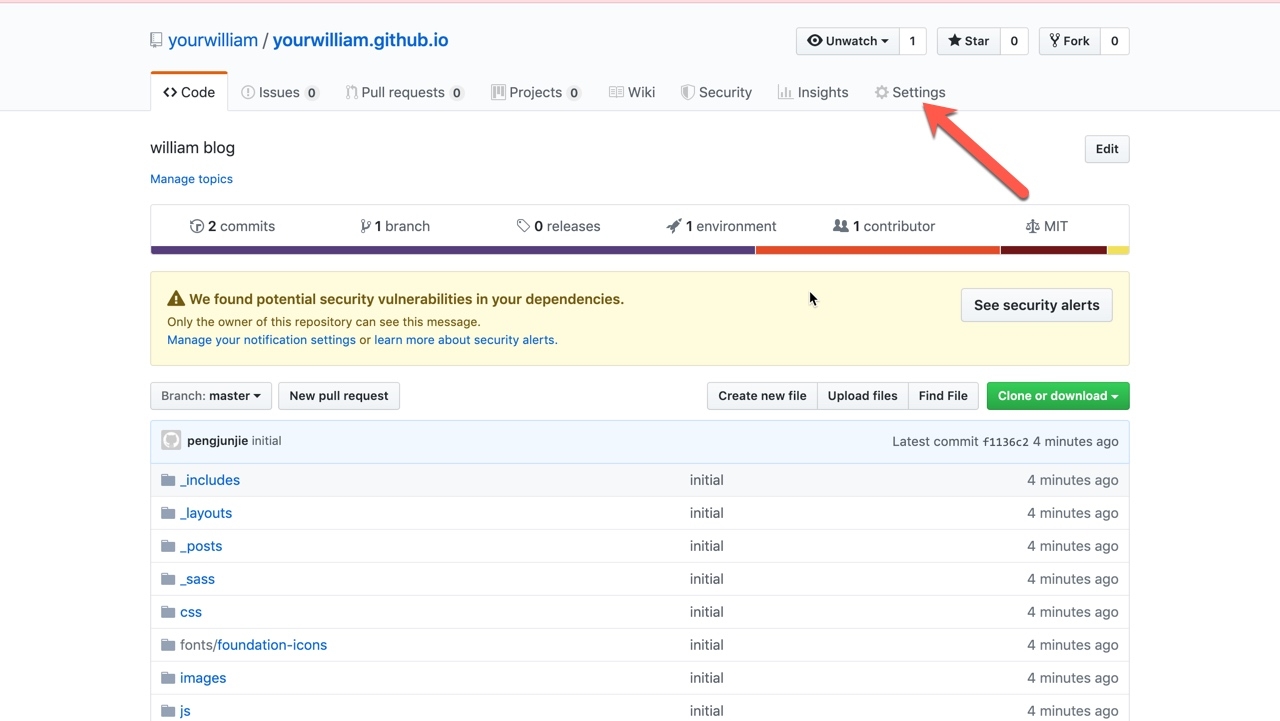Fork the repository using Fork button
1280x721 pixels.
(x=1069, y=41)
